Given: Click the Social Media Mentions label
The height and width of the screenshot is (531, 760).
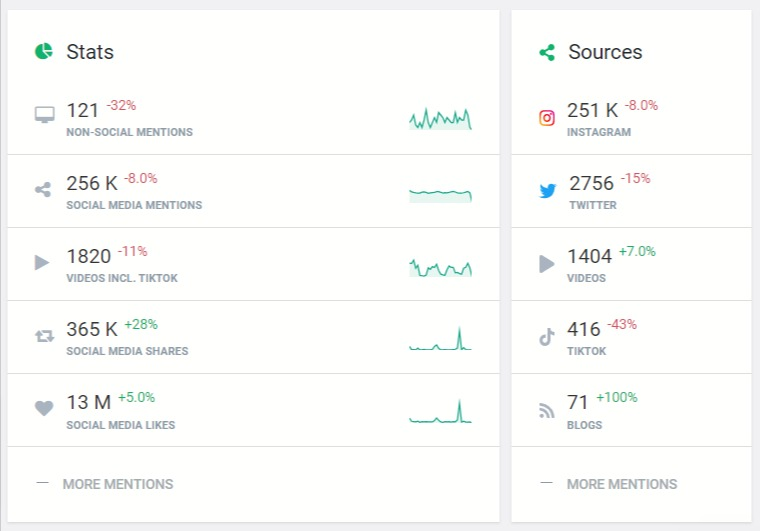Looking at the screenshot, I should point(134,205).
